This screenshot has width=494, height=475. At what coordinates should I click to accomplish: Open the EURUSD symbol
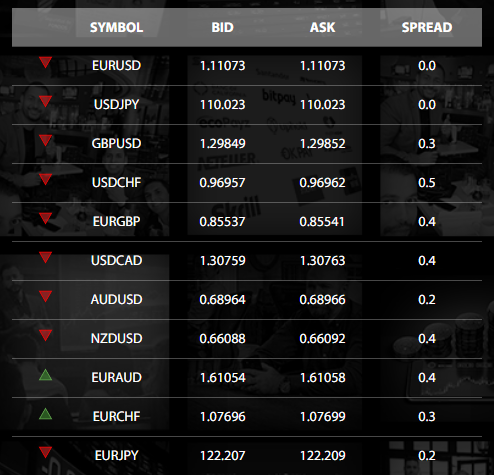coord(116,66)
